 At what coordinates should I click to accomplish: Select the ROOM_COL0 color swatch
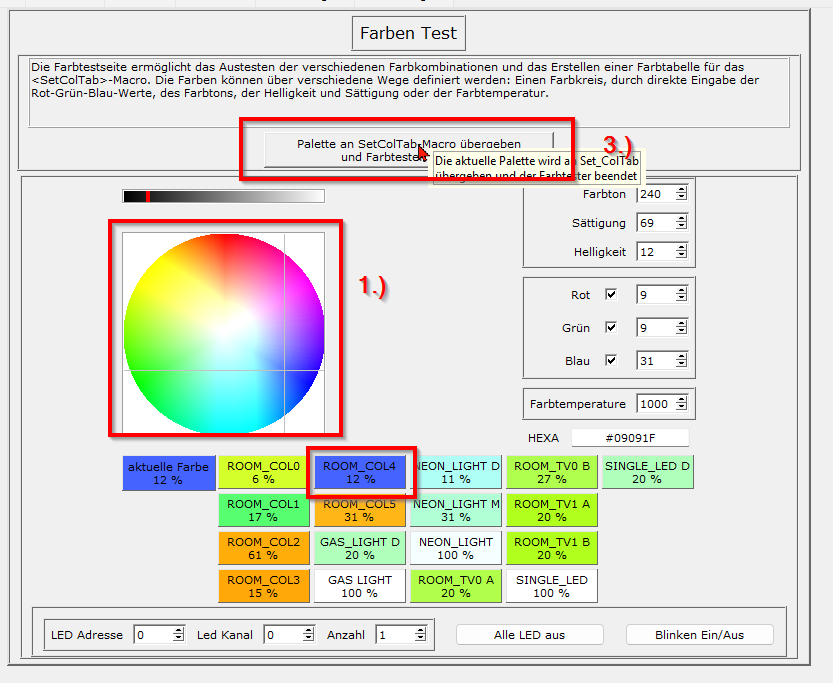pos(263,472)
